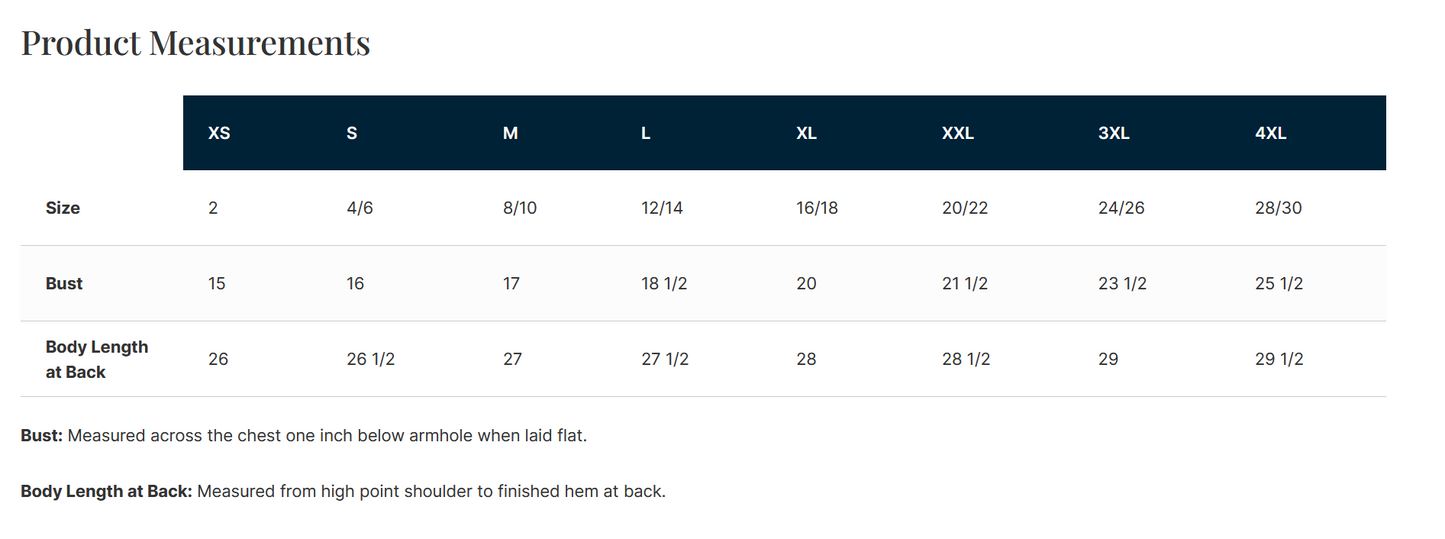Select the 3XL body length value 29
This screenshot has height=539, width=1445.
coord(1108,359)
